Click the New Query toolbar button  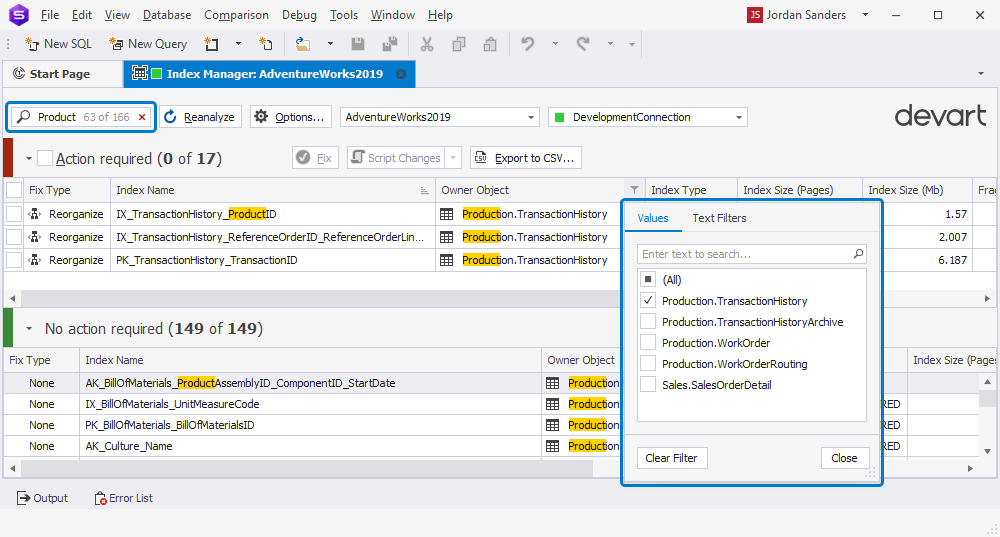pos(149,44)
